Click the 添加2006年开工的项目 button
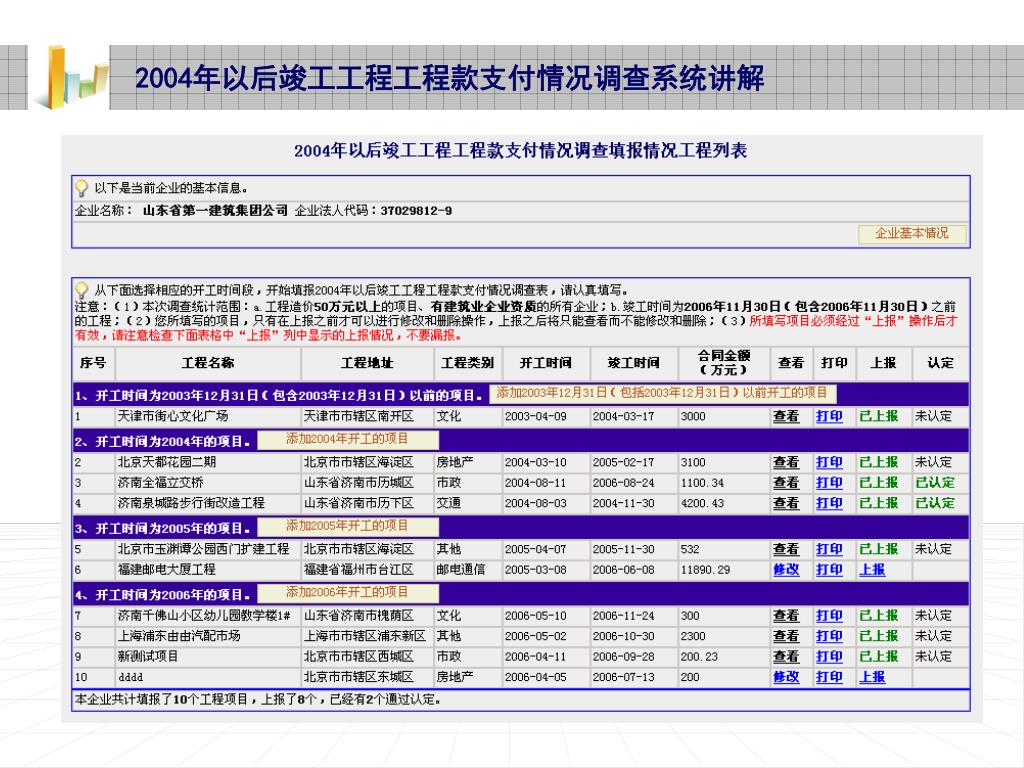This screenshot has height=768, width=1024. click(x=347, y=593)
